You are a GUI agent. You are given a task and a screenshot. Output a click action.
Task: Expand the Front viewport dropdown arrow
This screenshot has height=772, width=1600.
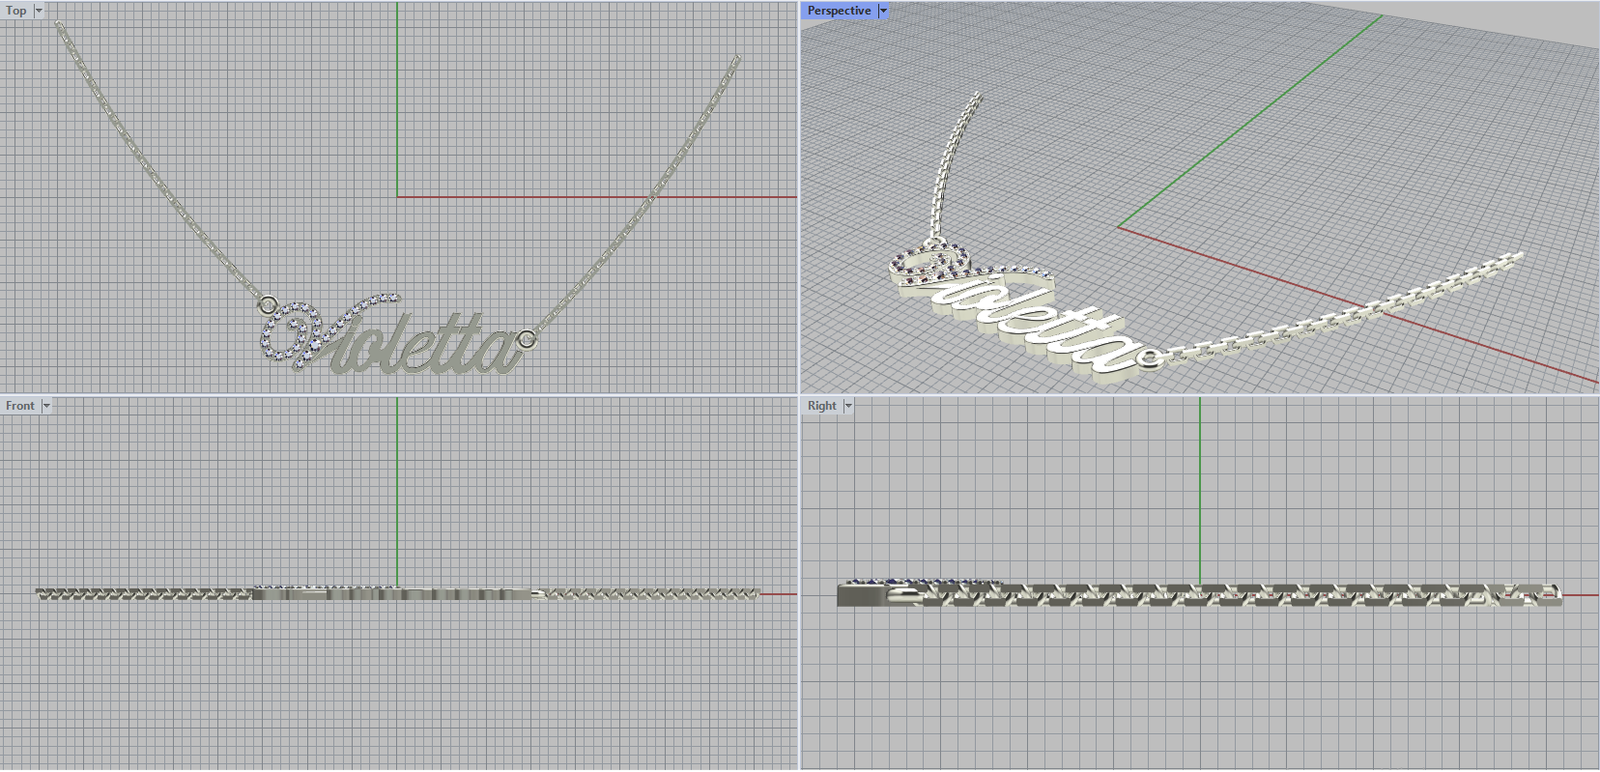coord(46,406)
